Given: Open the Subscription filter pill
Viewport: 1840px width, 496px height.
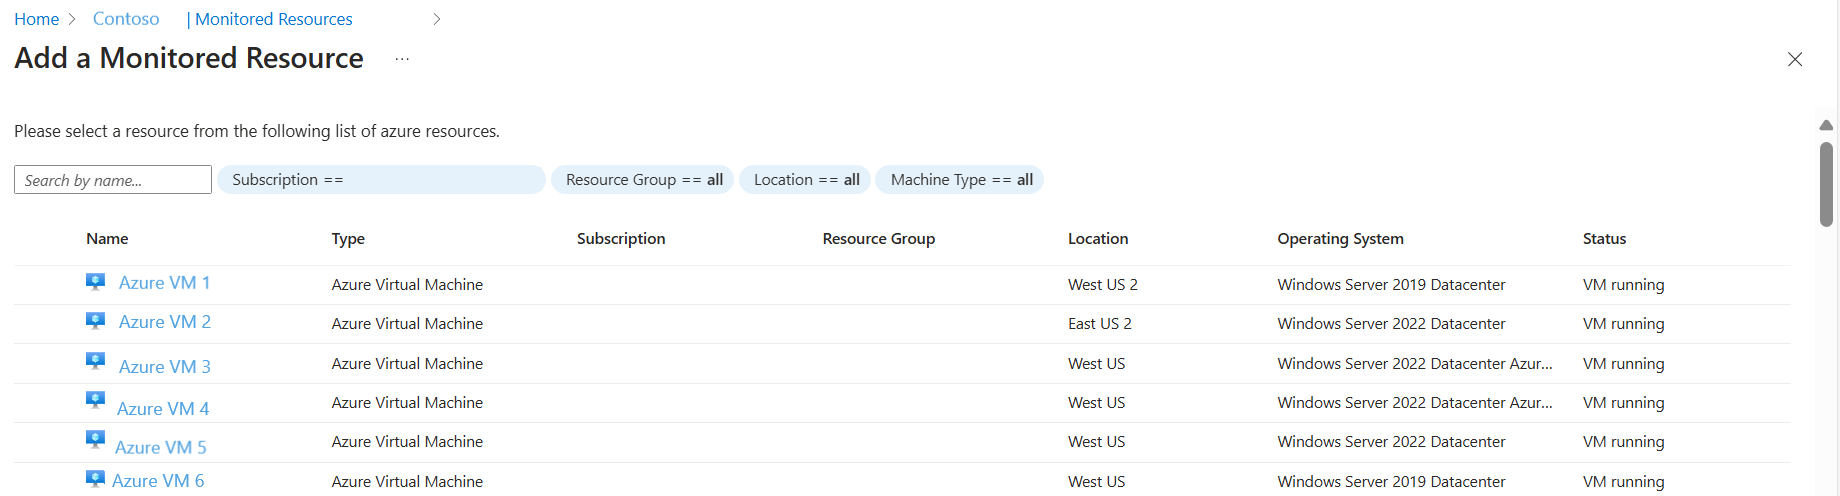Looking at the screenshot, I should [x=380, y=180].
